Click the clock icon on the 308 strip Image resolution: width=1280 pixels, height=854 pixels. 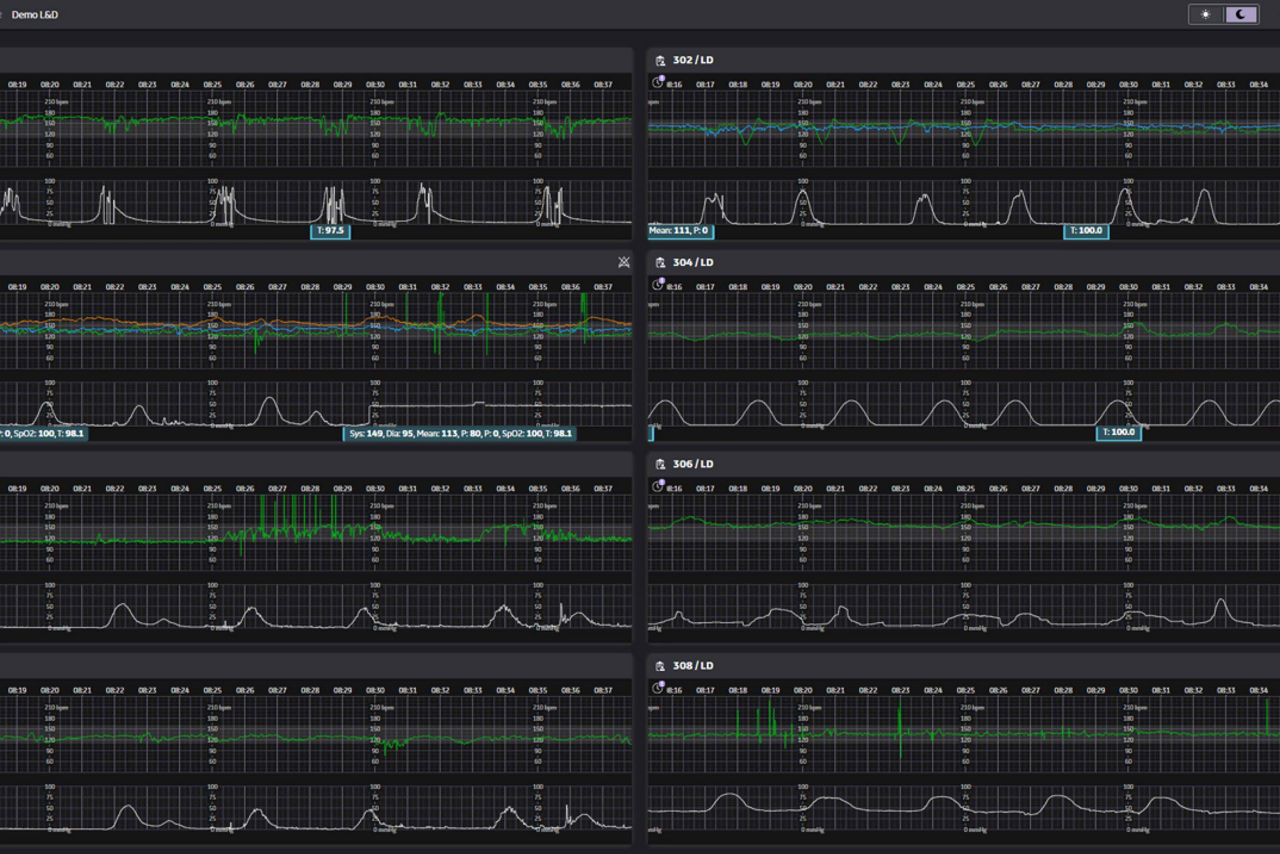click(x=658, y=689)
